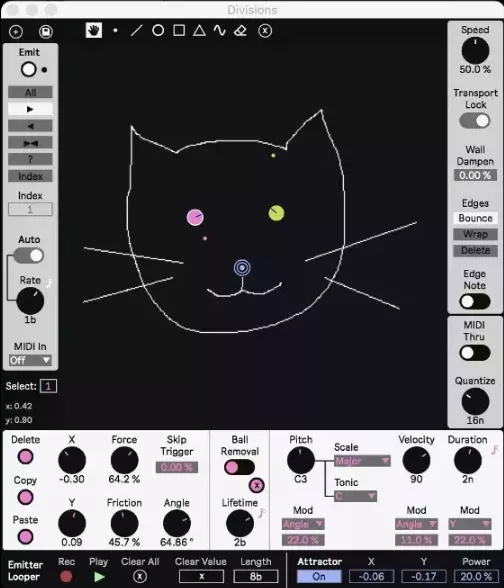Image resolution: width=504 pixels, height=588 pixels.
Task: Select the square shape tool
Action: pos(179,30)
